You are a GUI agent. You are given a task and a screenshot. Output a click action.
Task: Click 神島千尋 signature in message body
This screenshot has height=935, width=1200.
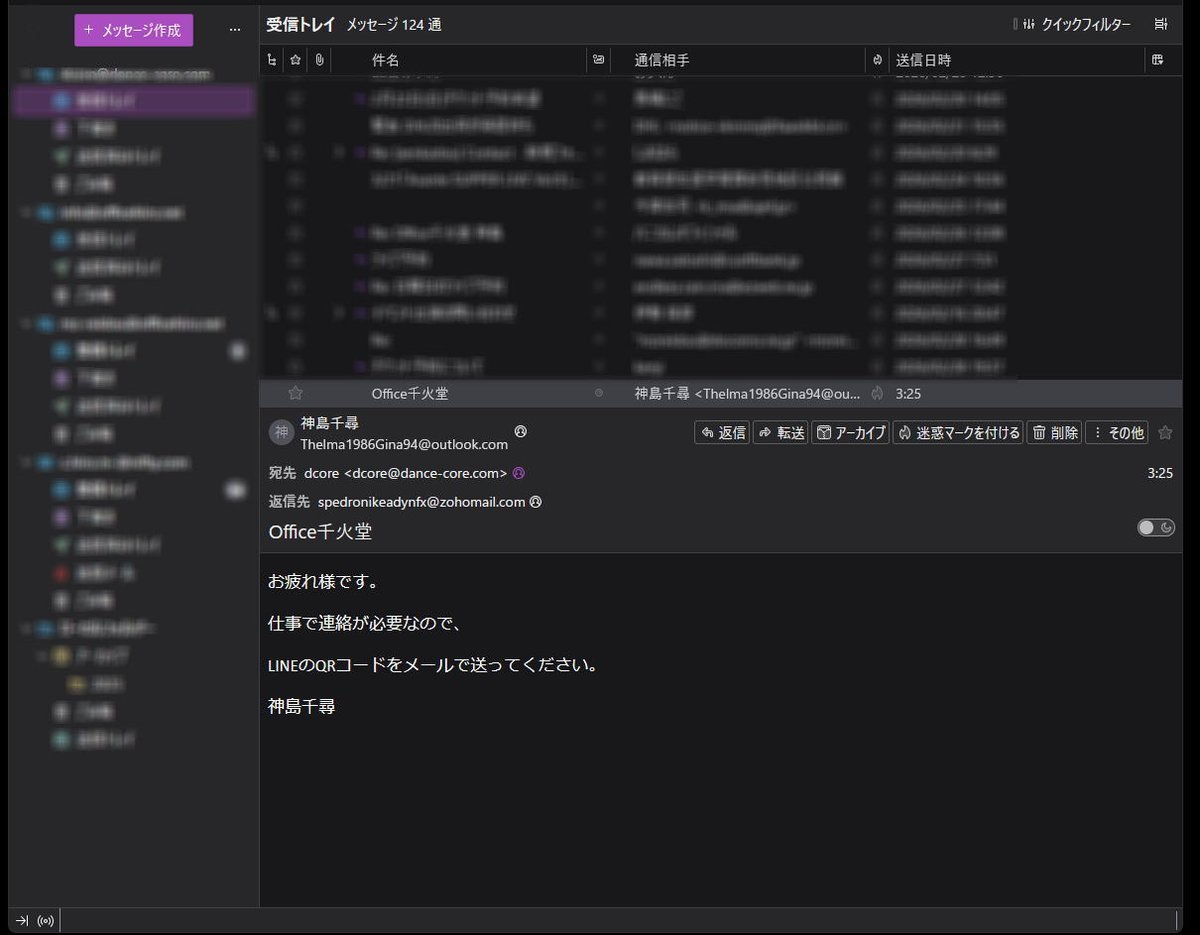click(301, 706)
